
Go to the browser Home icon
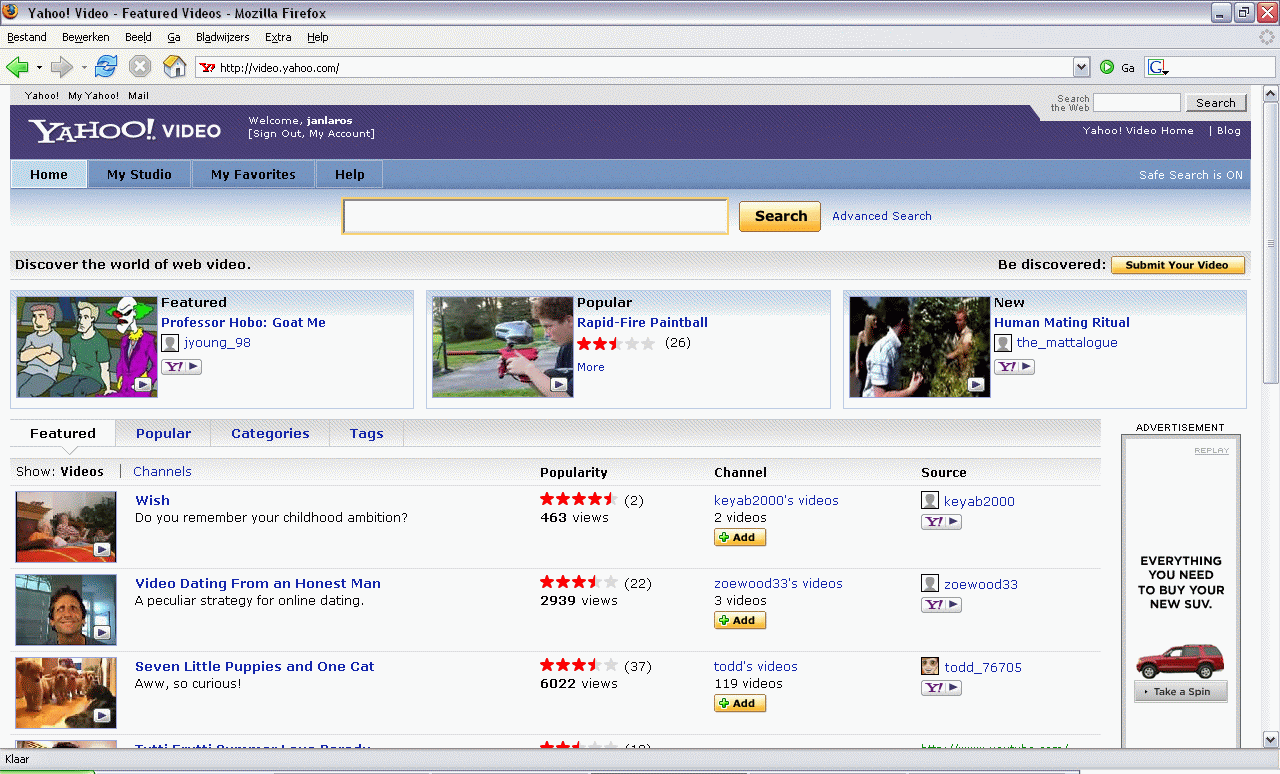[x=175, y=67]
